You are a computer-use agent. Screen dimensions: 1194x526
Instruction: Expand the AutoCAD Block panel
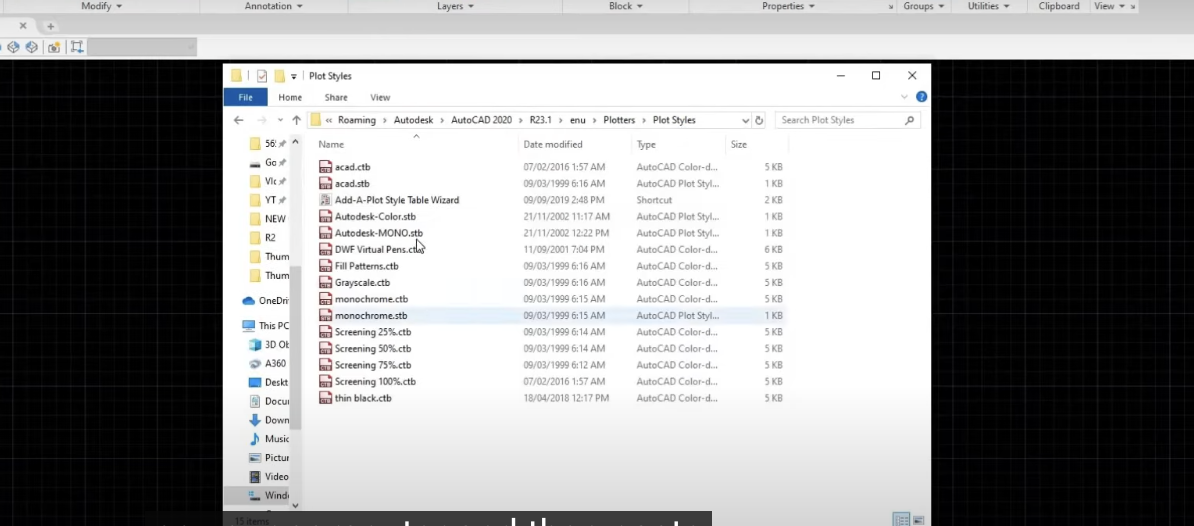pos(626,6)
